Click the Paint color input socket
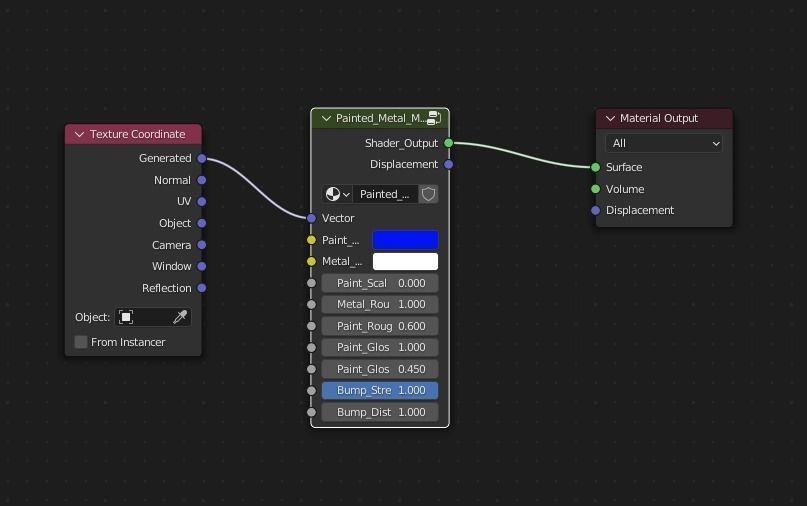Screen dimensions: 807x506 (311, 240)
